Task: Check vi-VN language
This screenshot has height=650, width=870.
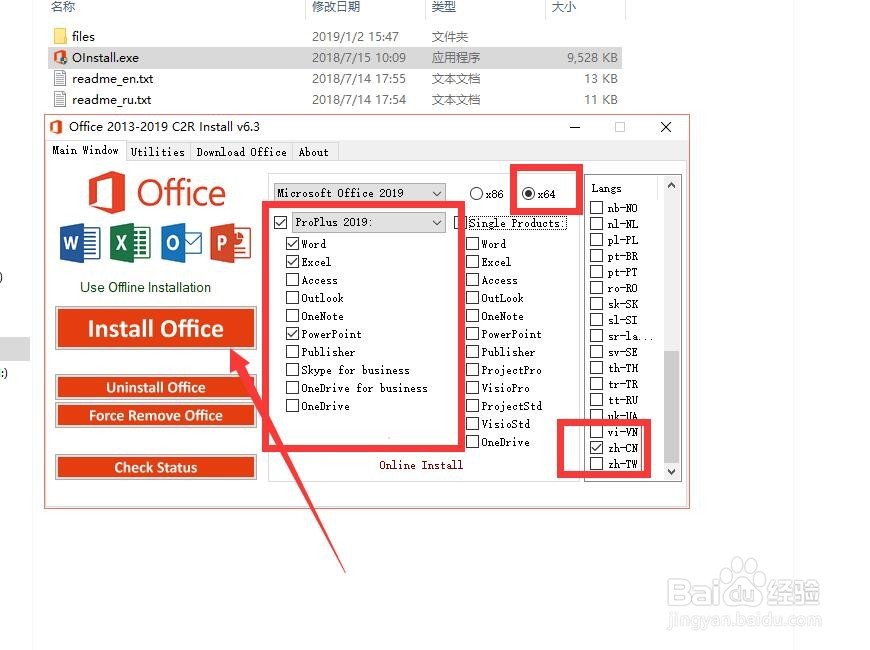Action: [596, 431]
